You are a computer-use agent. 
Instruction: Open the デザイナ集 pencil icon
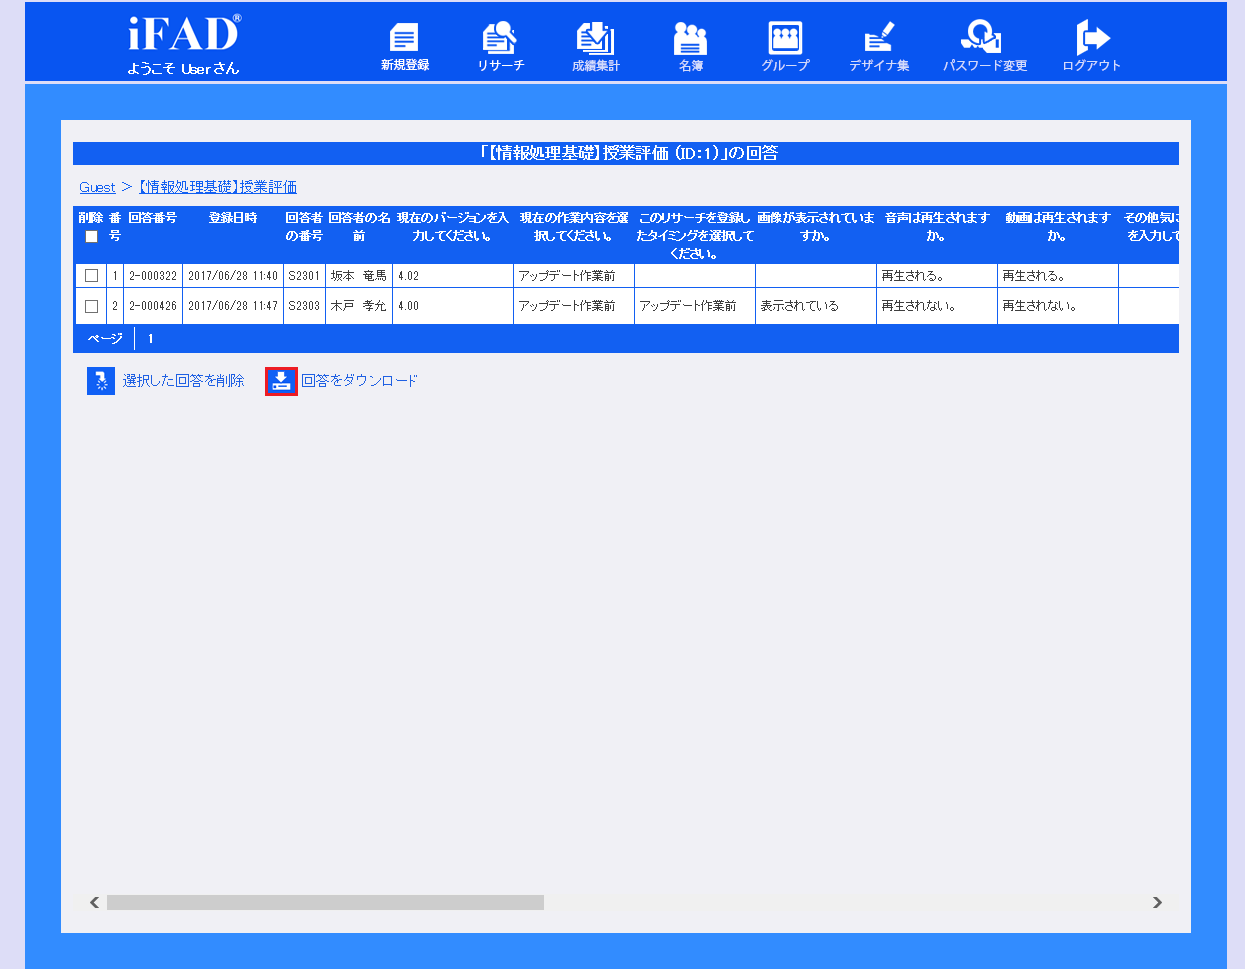click(x=879, y=37)
